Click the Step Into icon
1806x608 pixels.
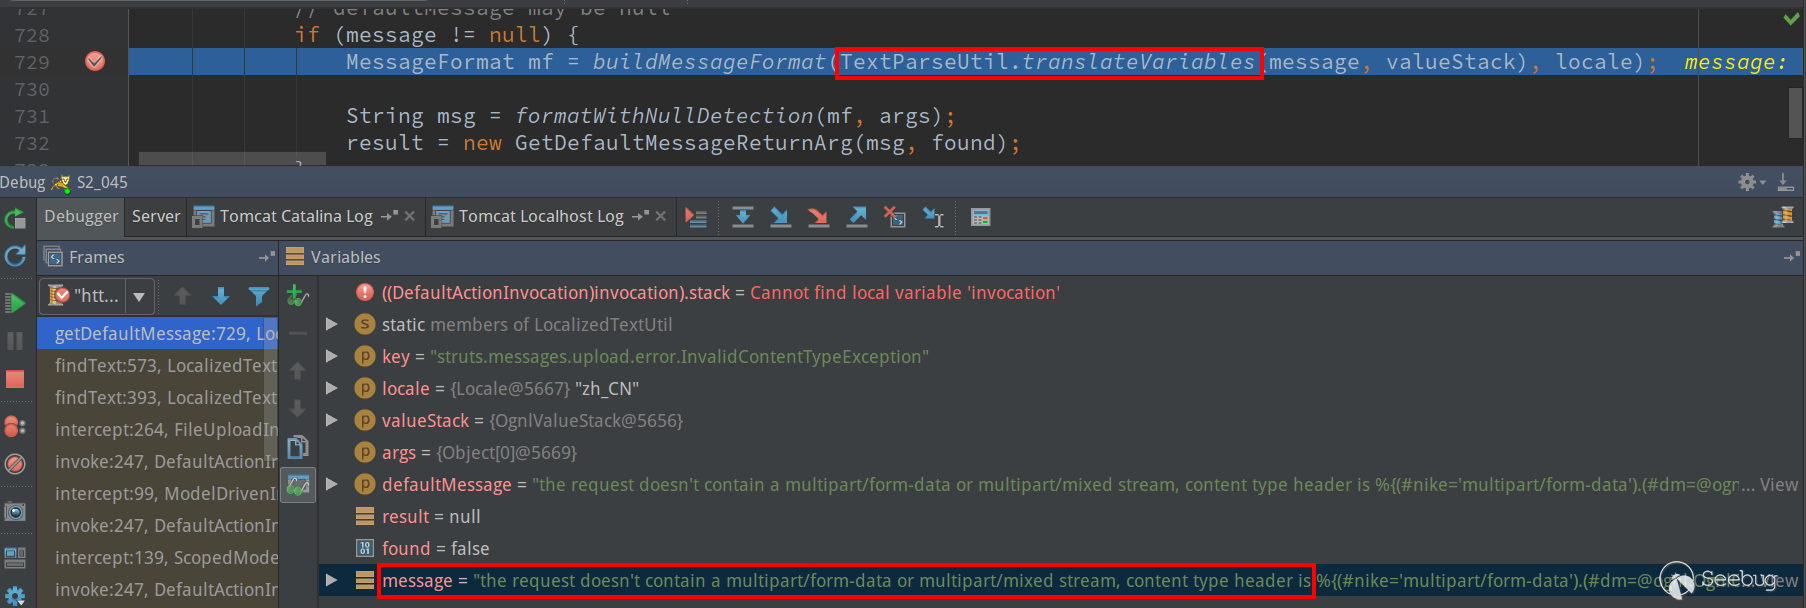781,217
